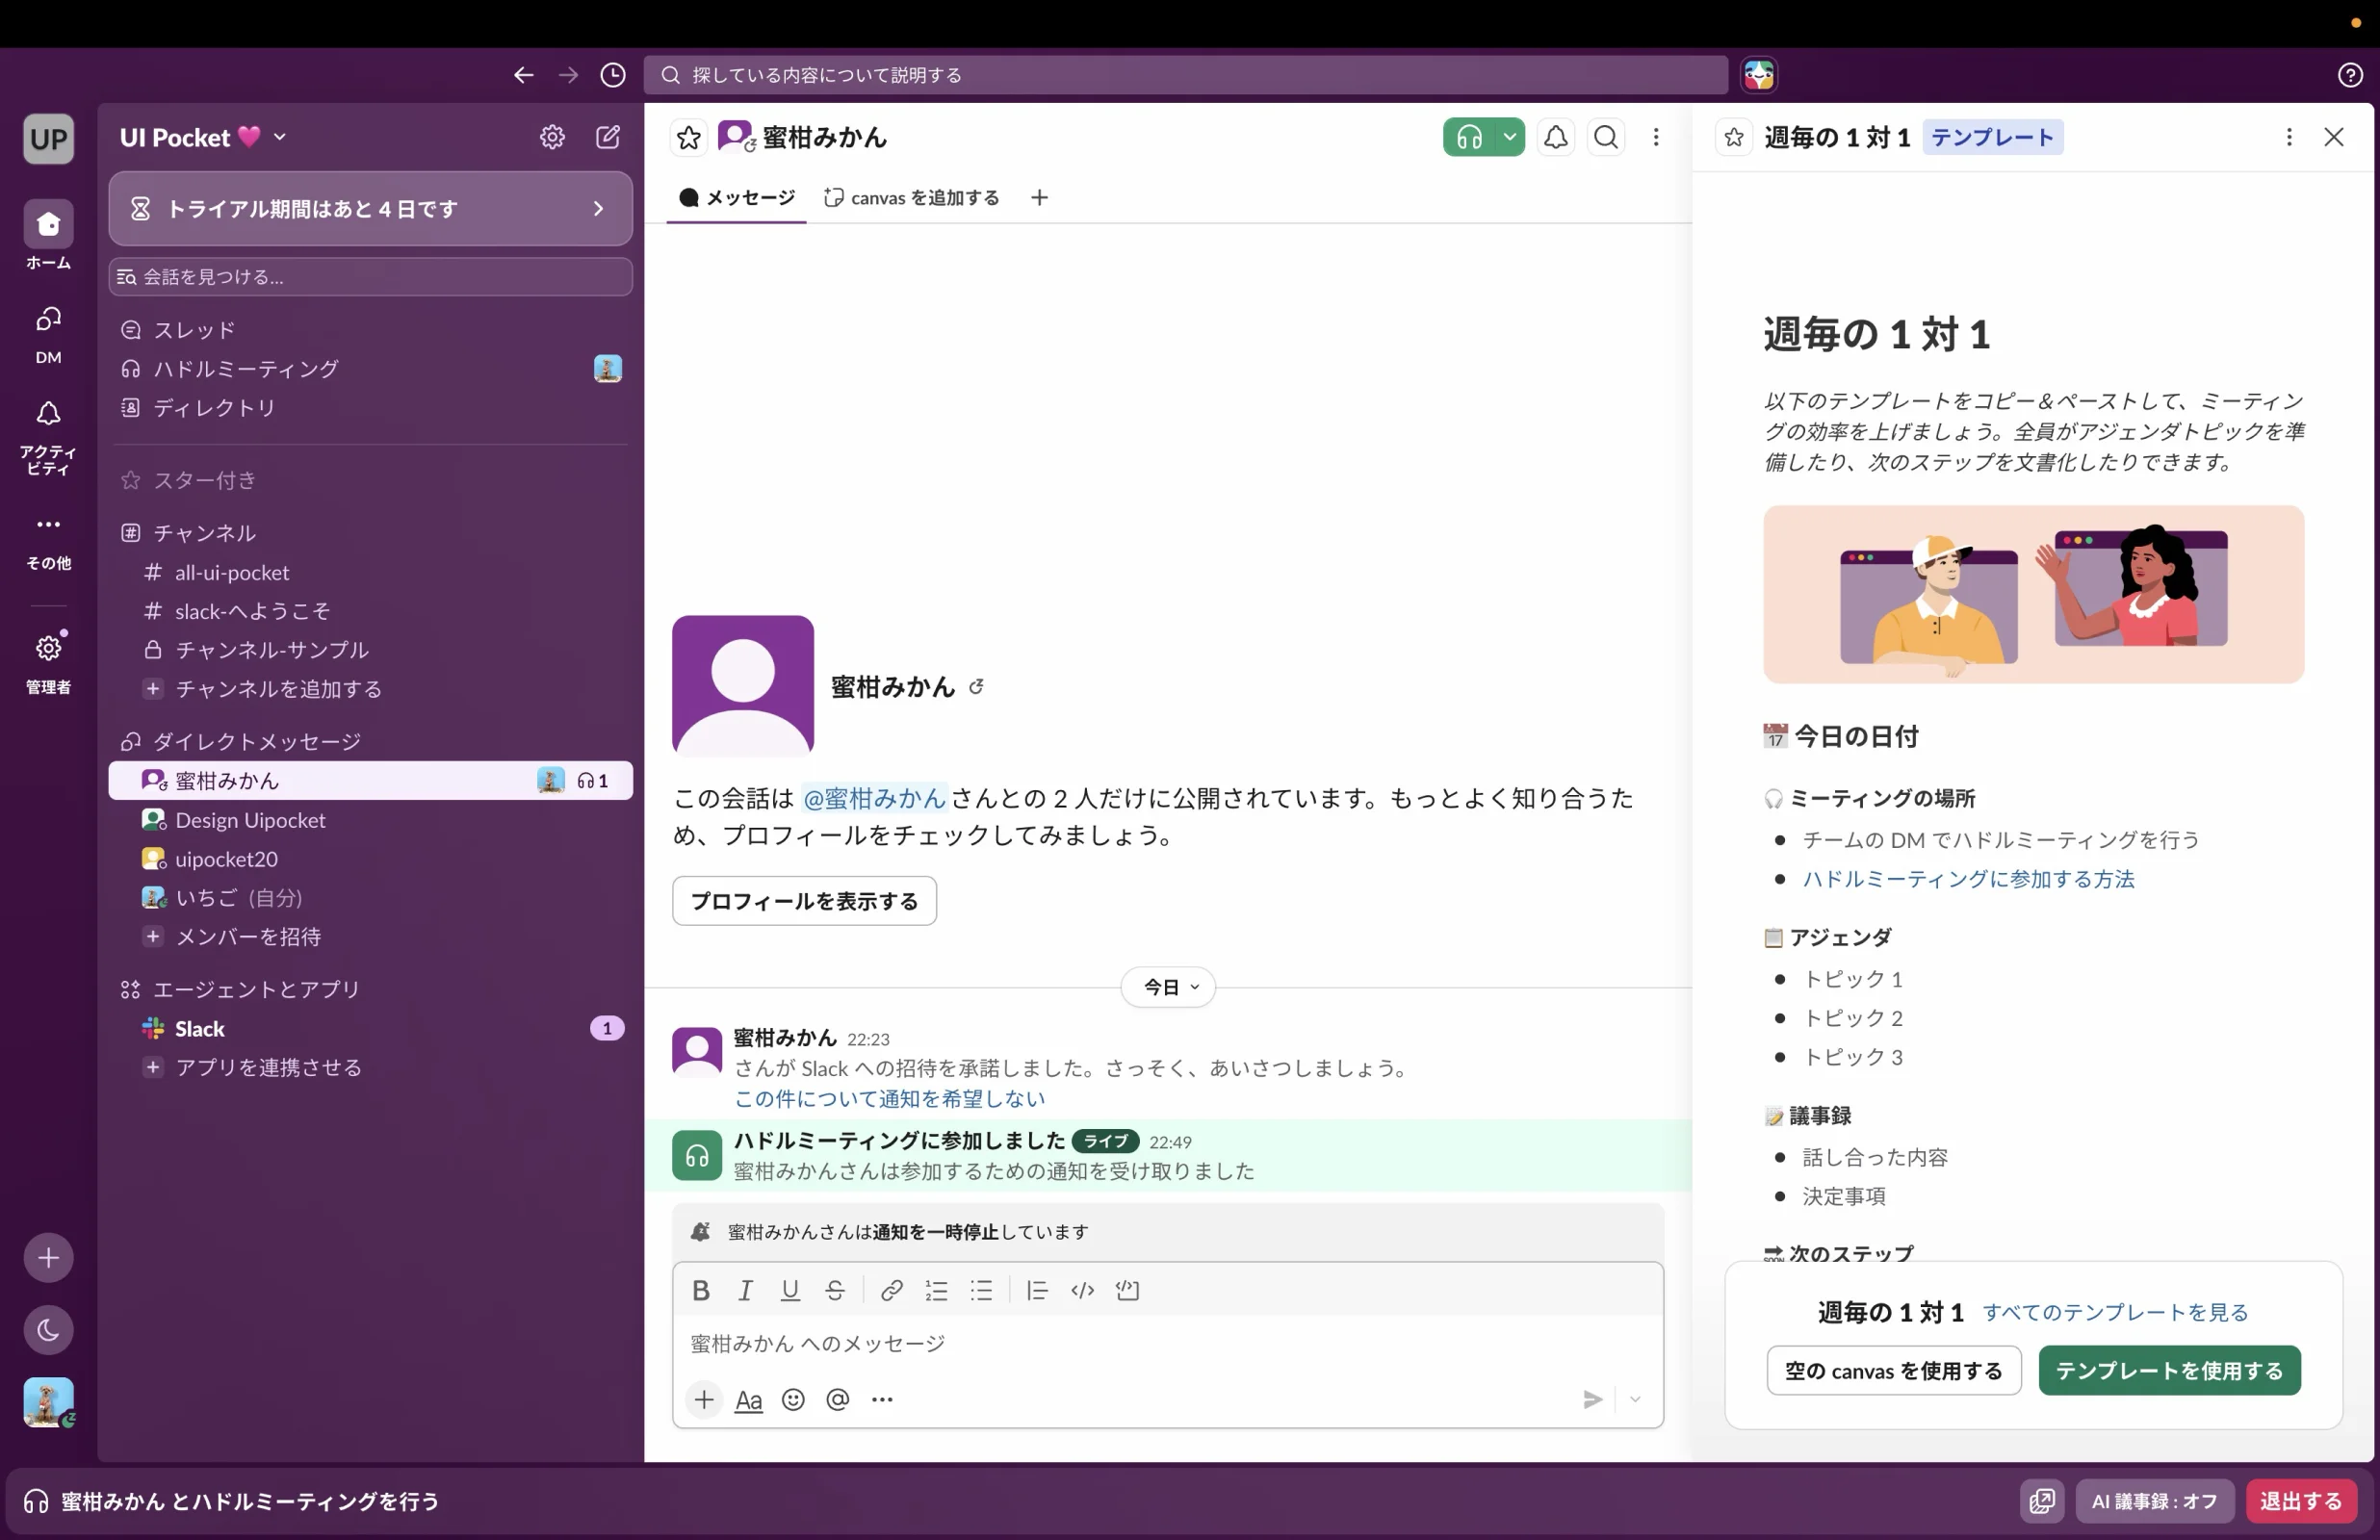The image size is (2380, 1540).
Task: Toggle the huddle headphones button in header
Action: (x=1469, y=137)
